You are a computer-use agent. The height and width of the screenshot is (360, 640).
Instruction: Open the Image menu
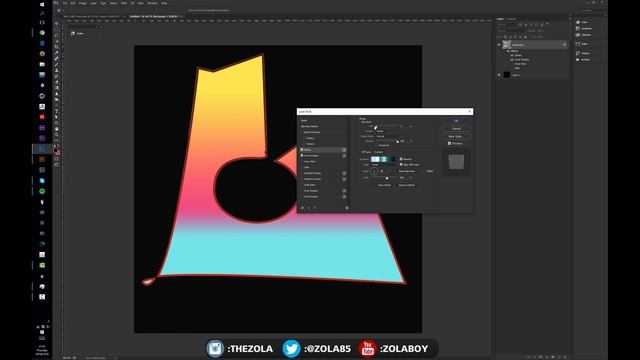[82, 3]
